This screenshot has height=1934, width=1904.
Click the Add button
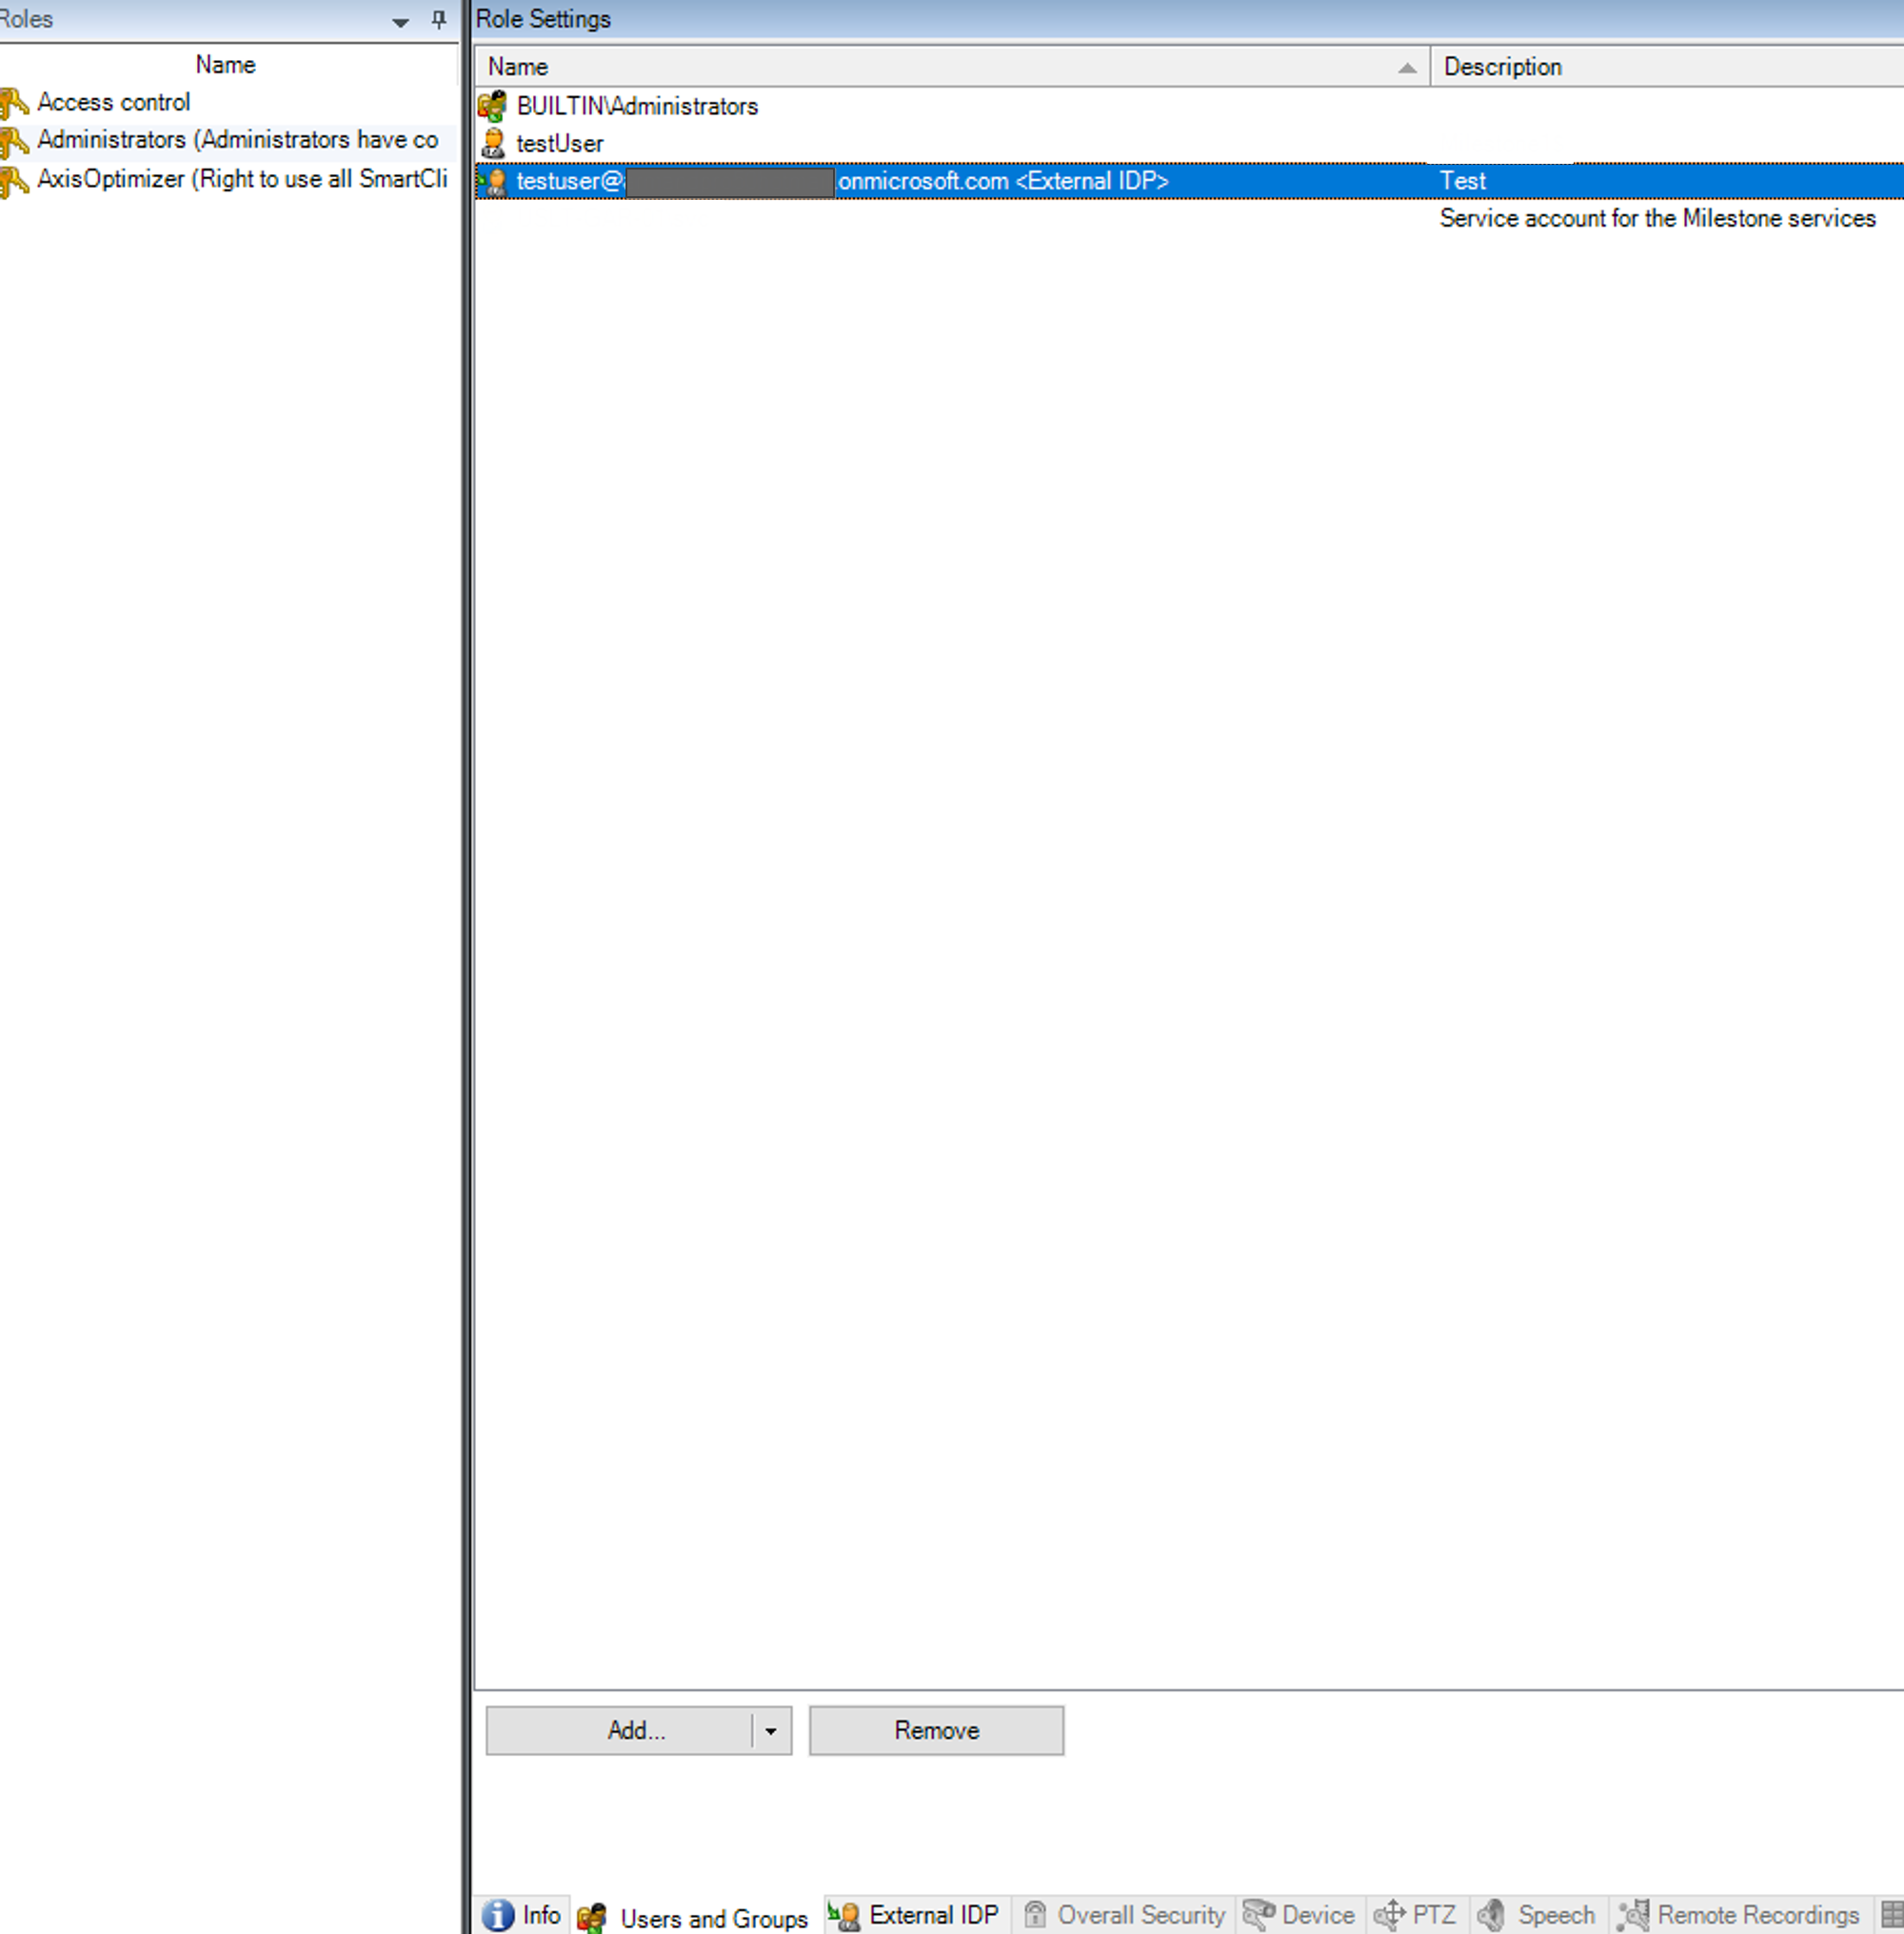[x=637, y=1730]
